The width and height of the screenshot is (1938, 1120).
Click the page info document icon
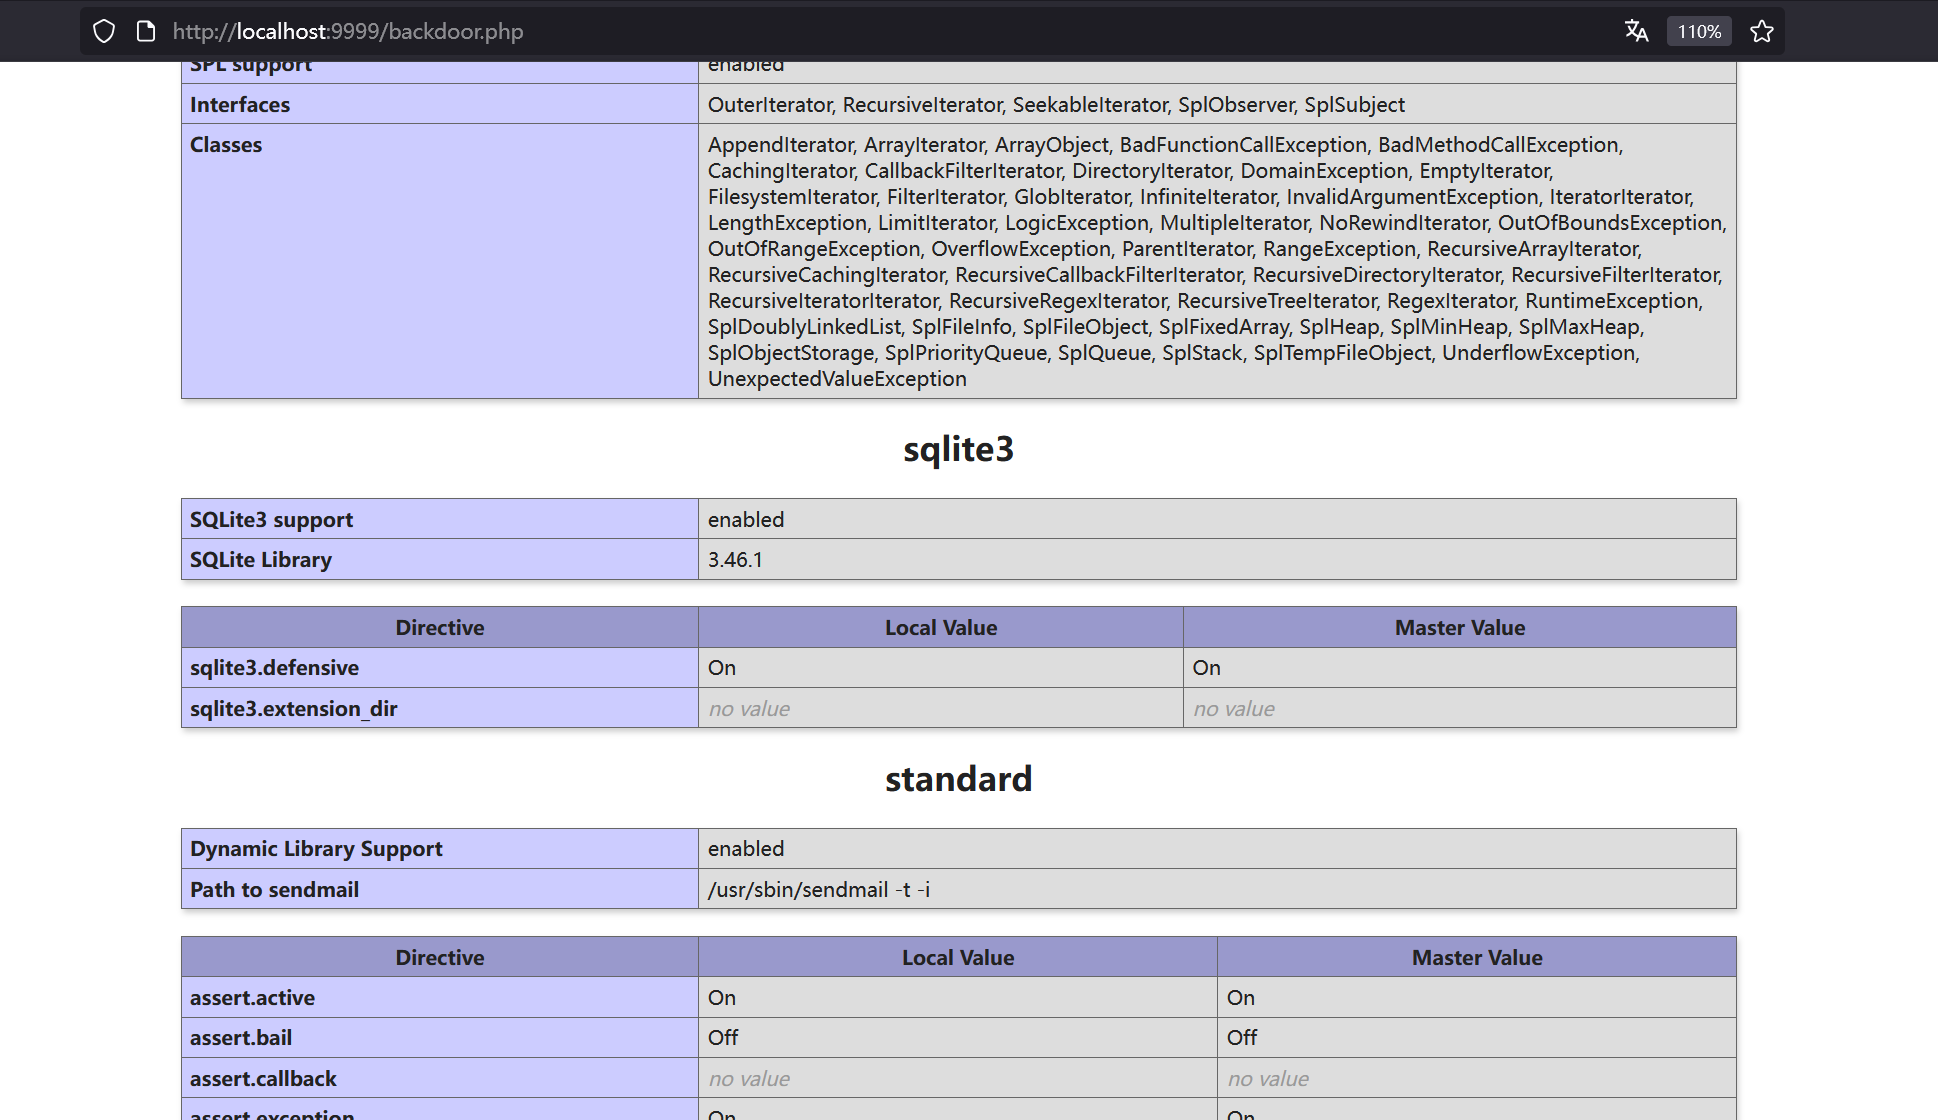(x=146, y=31)
